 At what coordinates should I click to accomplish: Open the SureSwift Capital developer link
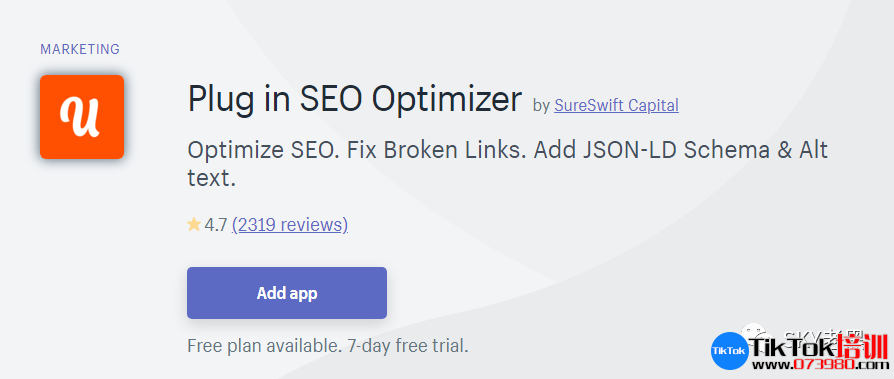[616, 105]
